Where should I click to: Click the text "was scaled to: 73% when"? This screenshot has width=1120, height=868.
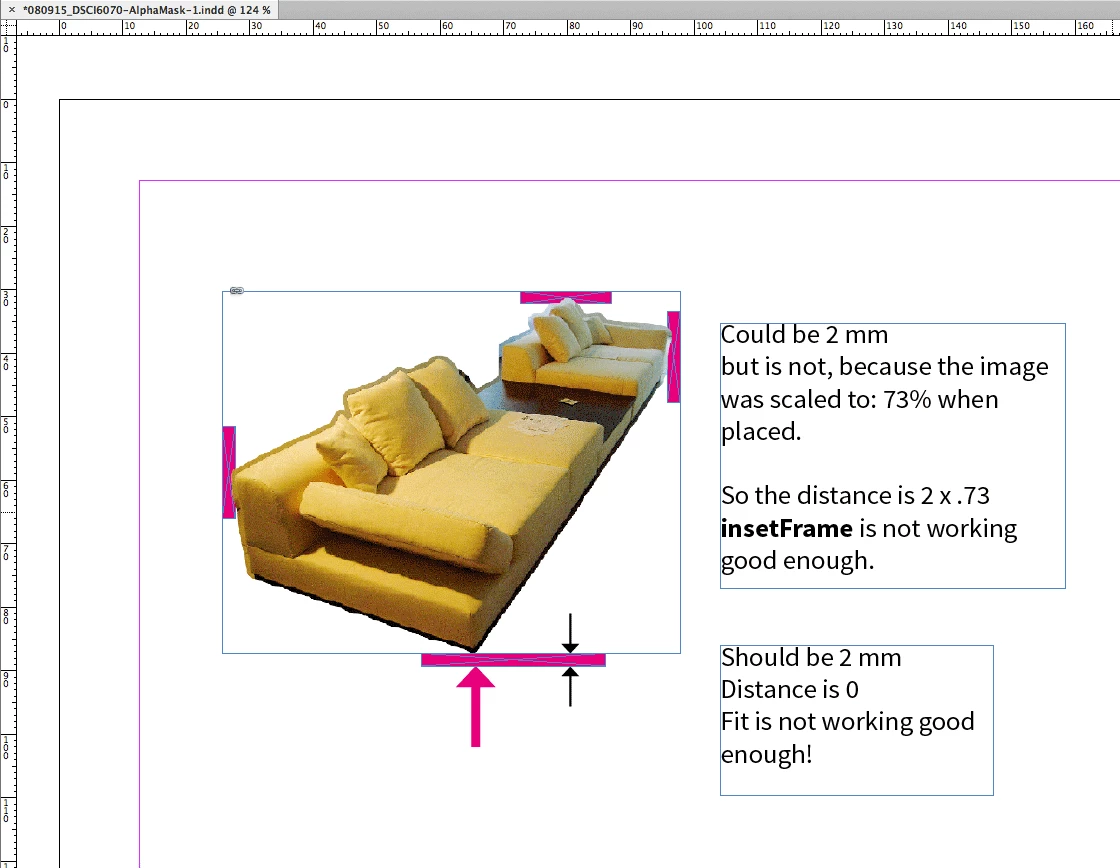coord(859,399)
